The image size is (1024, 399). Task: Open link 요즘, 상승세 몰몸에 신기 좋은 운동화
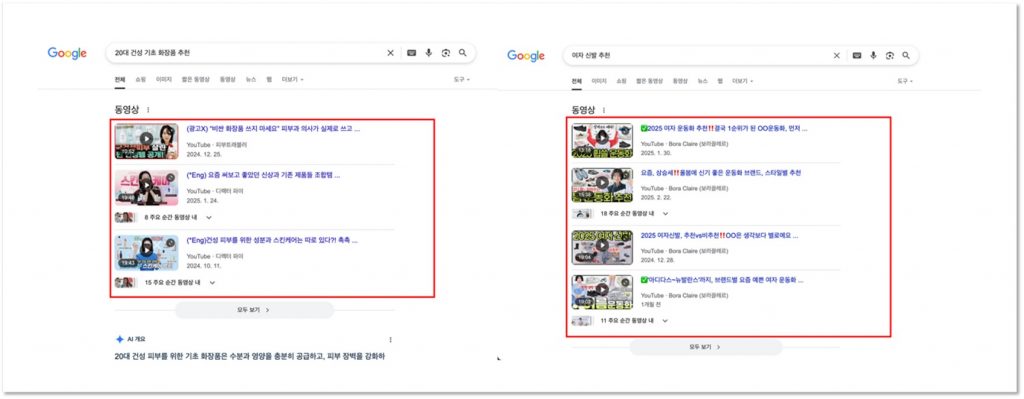pyautogui.click(x=720, y=173)
